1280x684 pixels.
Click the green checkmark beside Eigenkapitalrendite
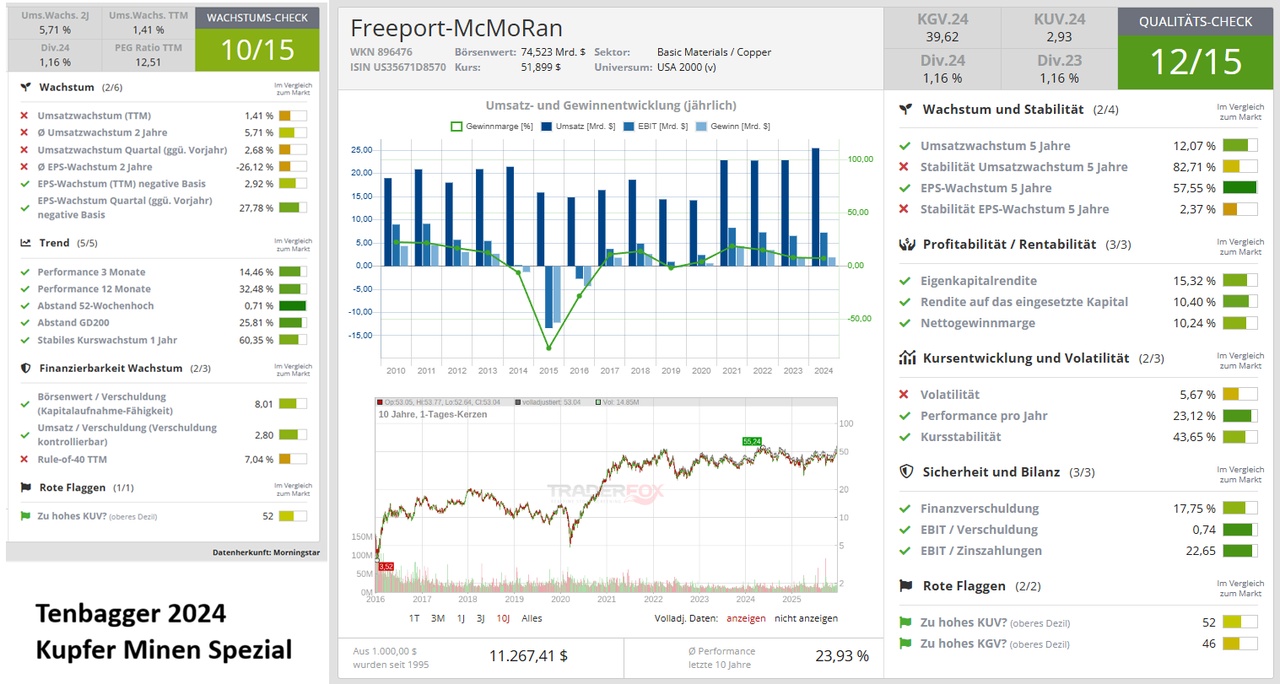tap(905, 281)
